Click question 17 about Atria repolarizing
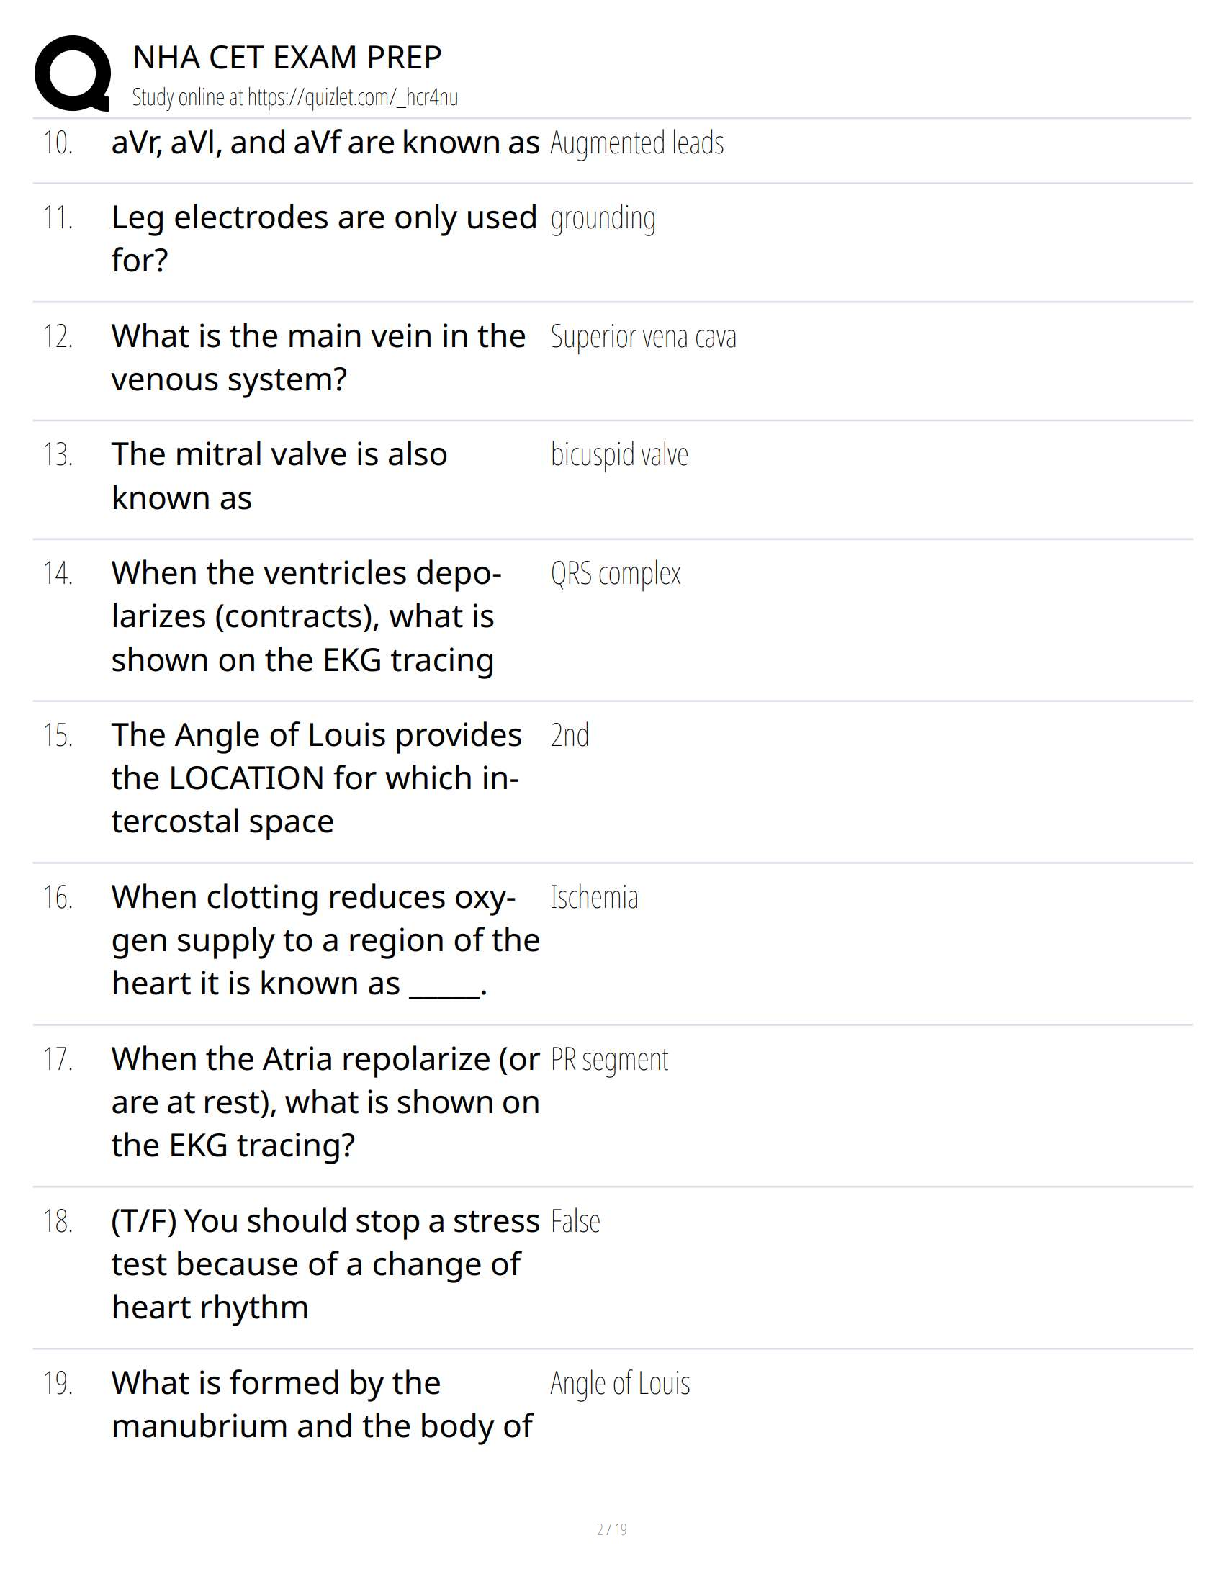This screenshot has width=1224, height=1584. 325,1102
